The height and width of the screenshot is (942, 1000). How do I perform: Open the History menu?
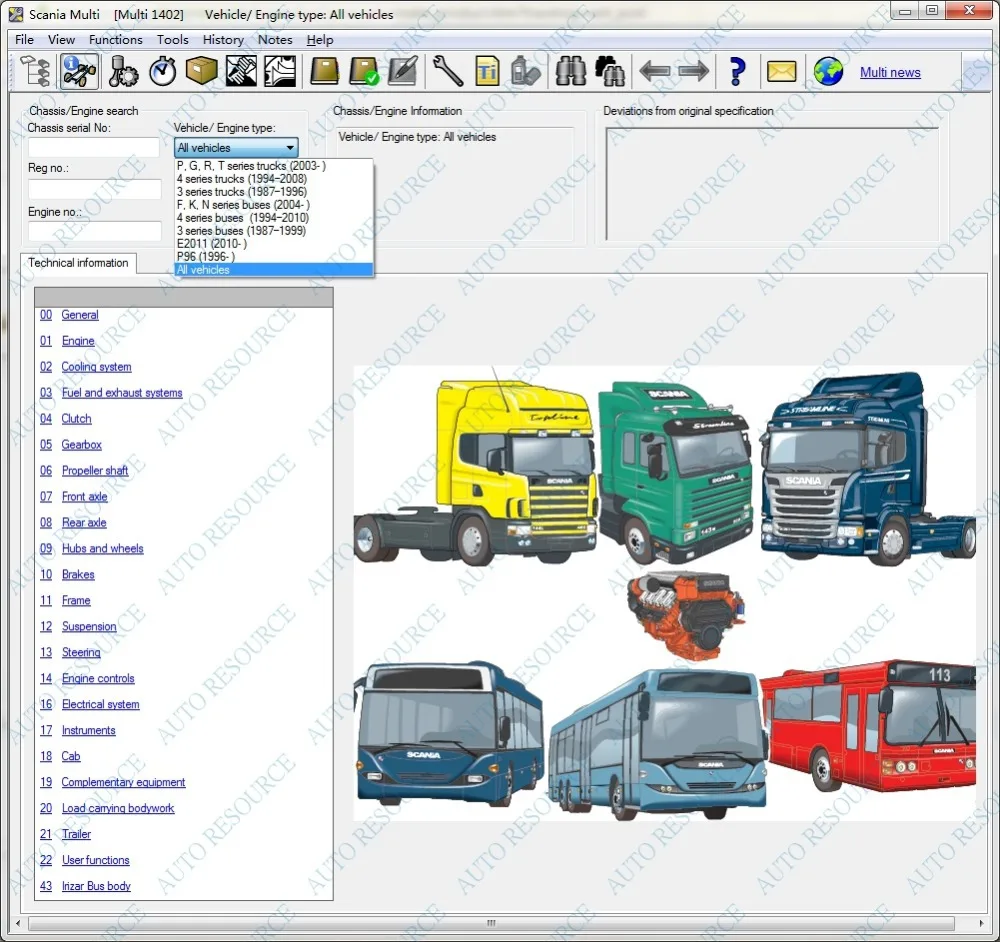coord(222,39)
